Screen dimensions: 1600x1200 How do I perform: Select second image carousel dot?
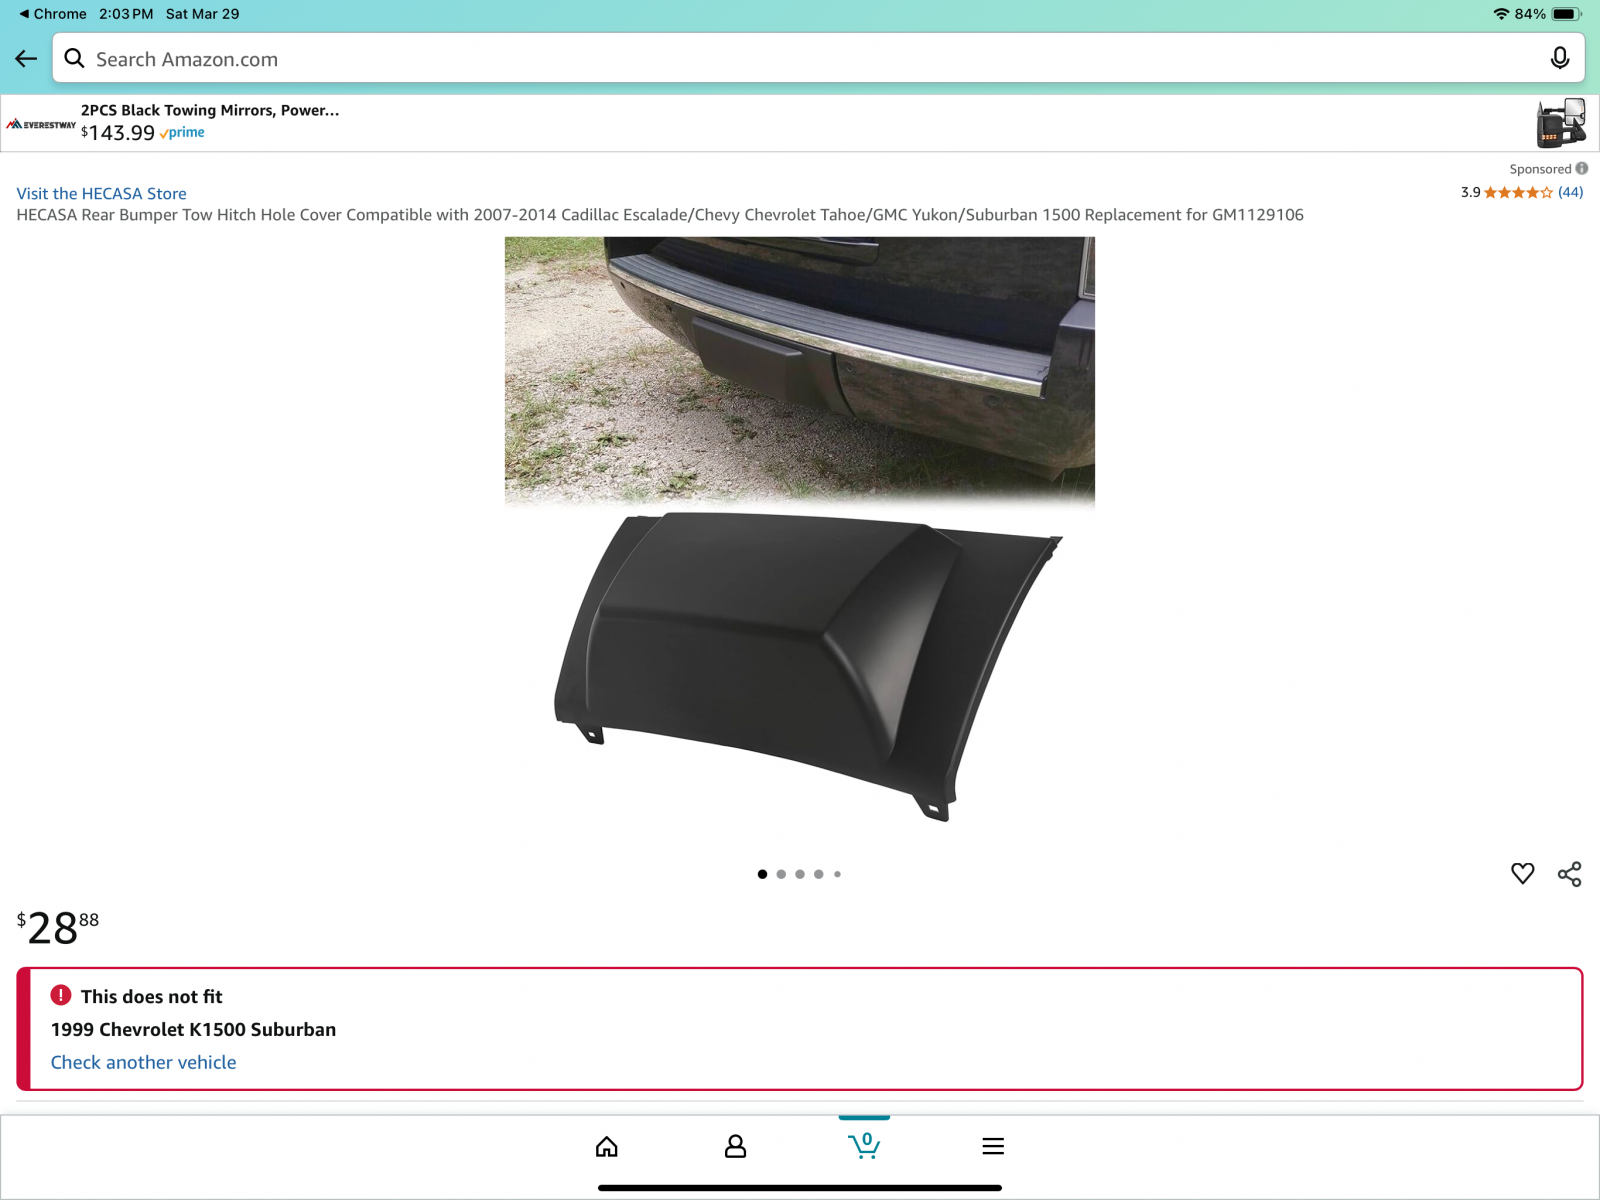[781, 874]
